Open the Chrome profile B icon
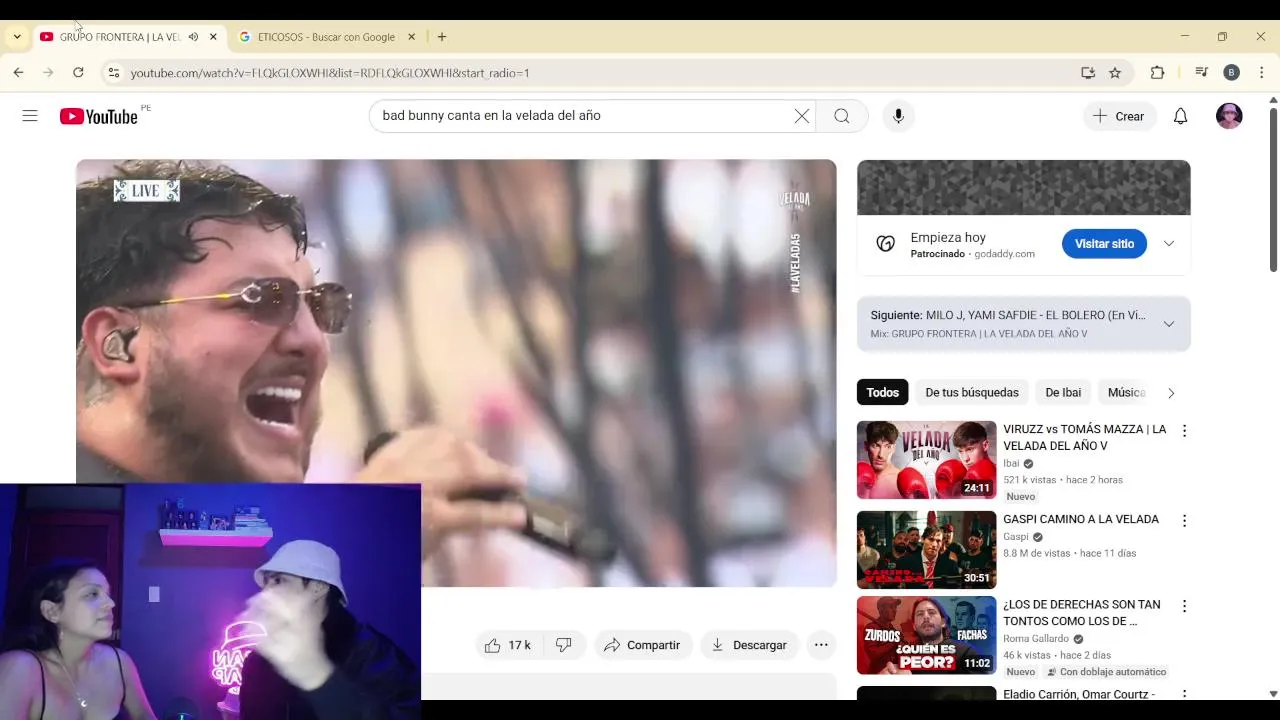Image resolution: width=1280 pixels, height=720 pixels. (x=1232, y=72)
